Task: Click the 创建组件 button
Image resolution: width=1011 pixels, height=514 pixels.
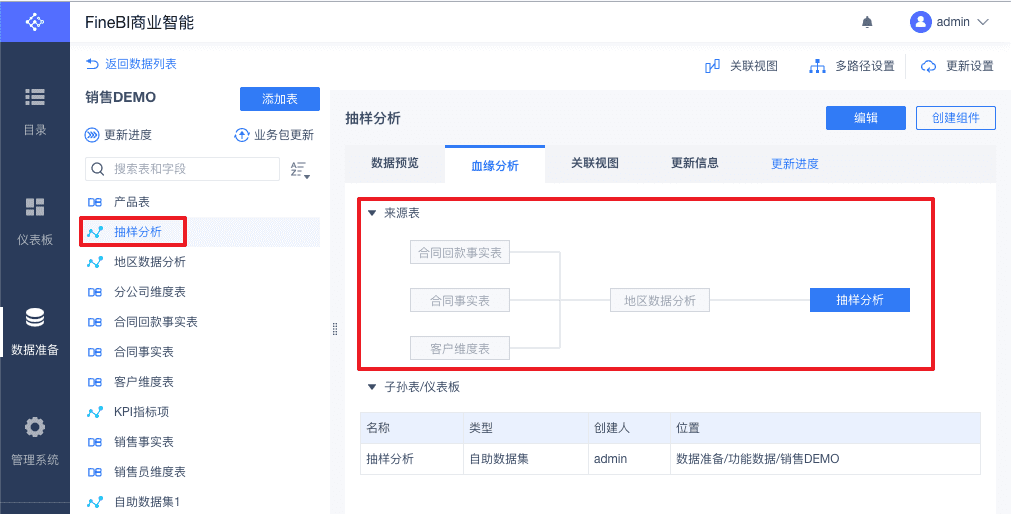Action: coord(955,118)
